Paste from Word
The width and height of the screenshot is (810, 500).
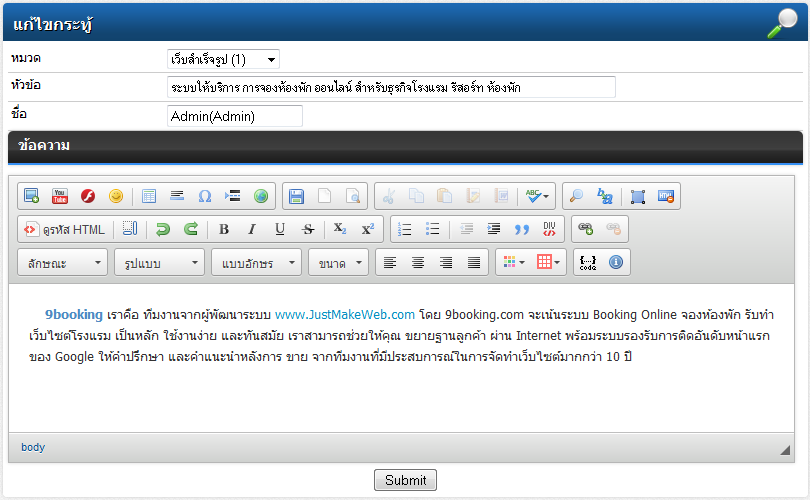pyautogui.click(x=501, y=196)
